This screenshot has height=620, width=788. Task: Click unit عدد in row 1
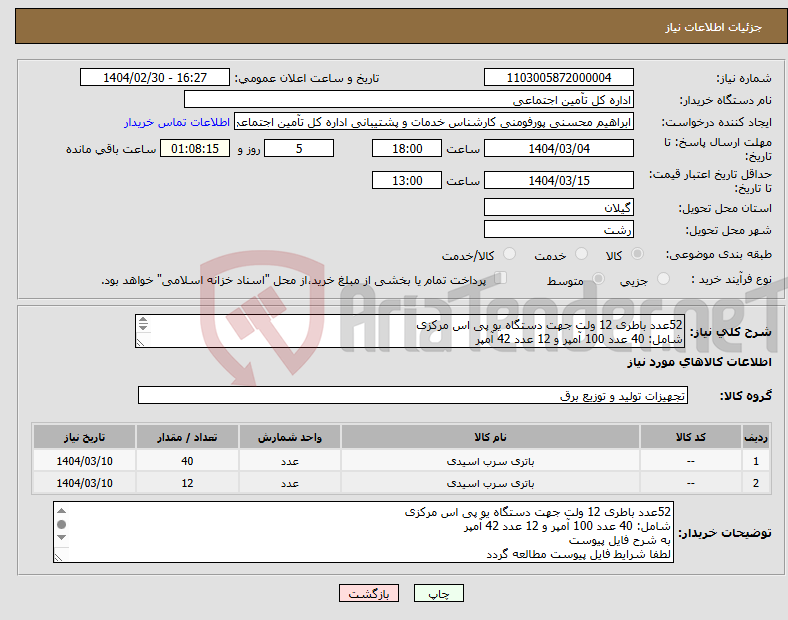[x=289, y=461]
